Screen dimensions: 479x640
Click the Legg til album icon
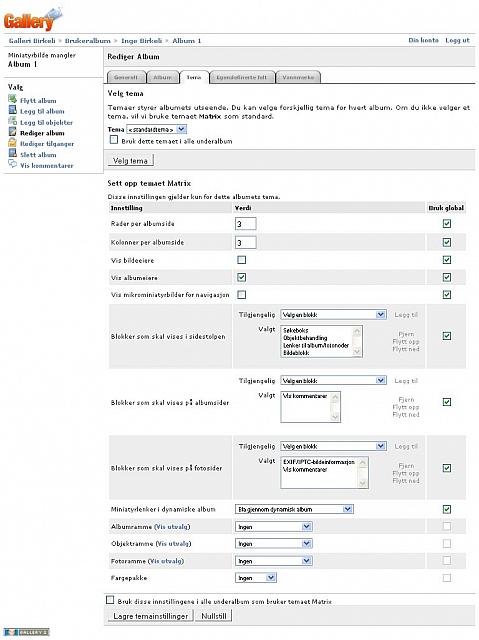pyautogui.click(x=12, y=110)
